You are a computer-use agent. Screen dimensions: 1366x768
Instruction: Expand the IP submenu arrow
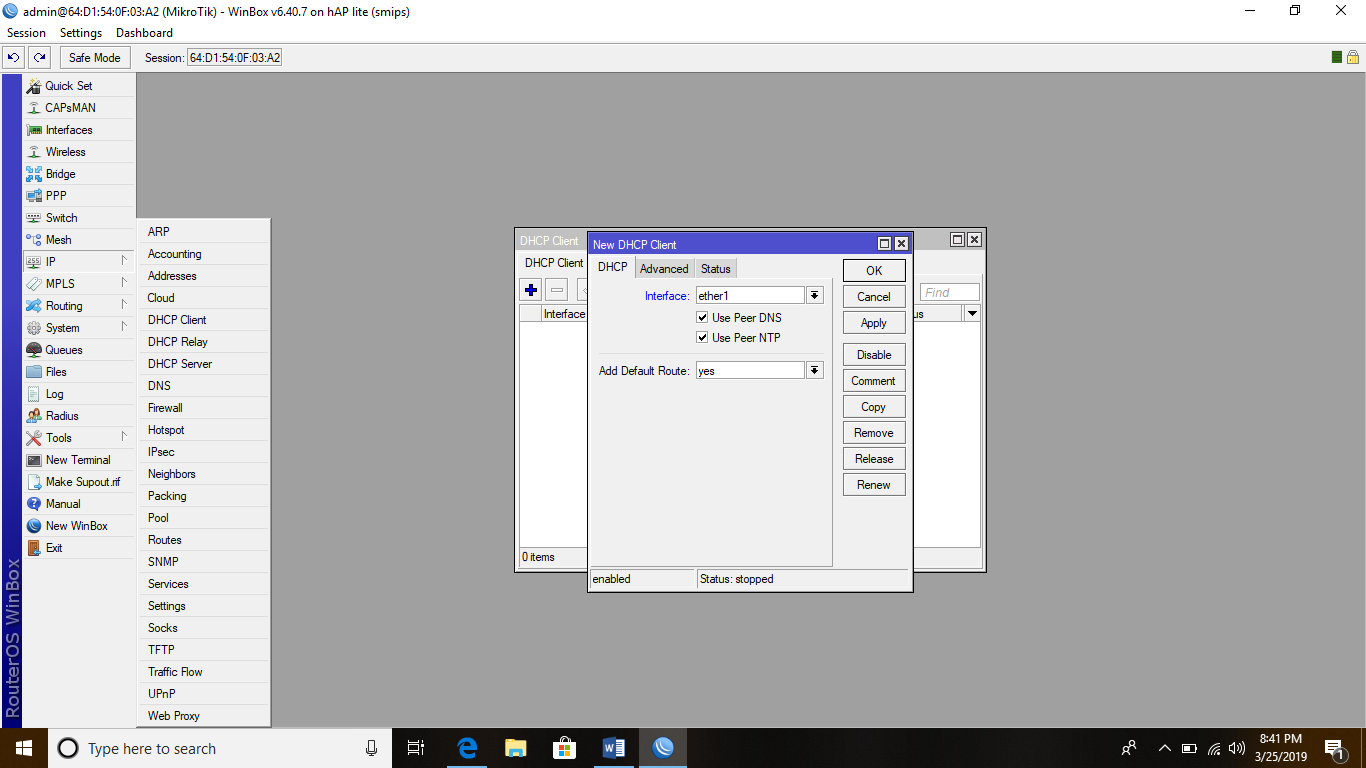pos(125,262)
